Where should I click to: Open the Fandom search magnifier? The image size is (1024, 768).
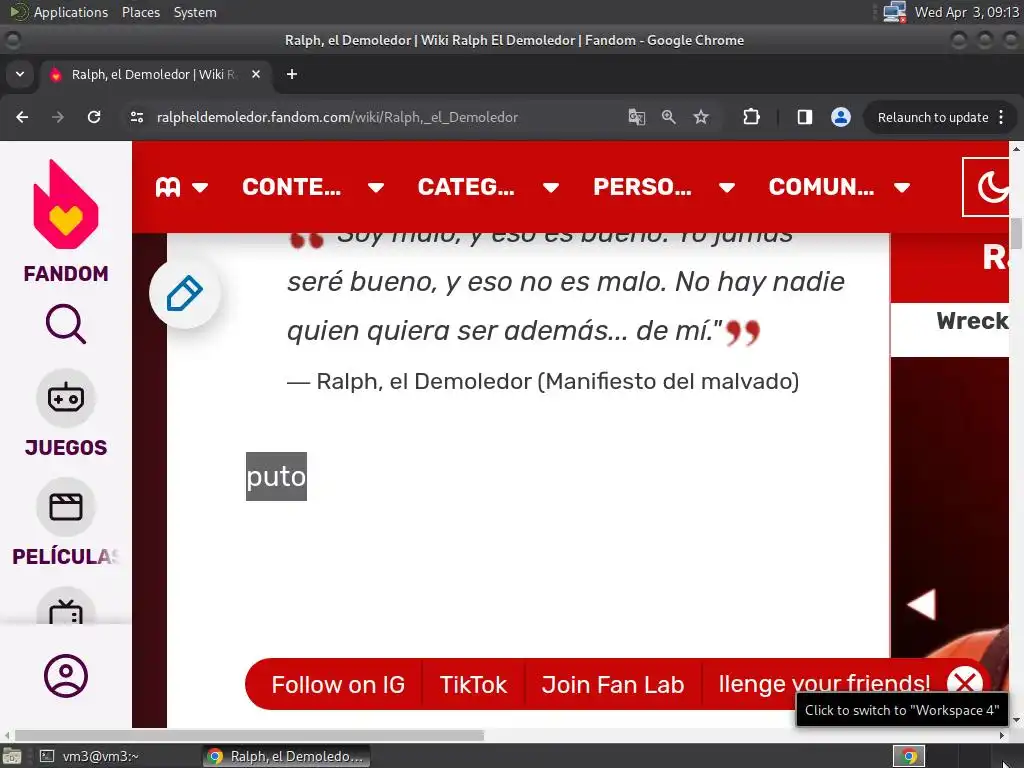coord(65,324)
